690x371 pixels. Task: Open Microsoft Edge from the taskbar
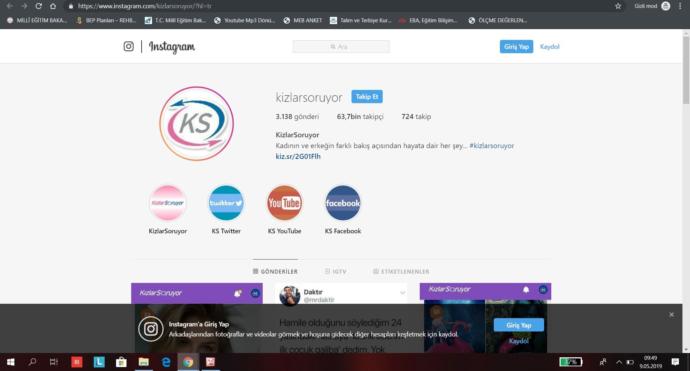point(166,362)
